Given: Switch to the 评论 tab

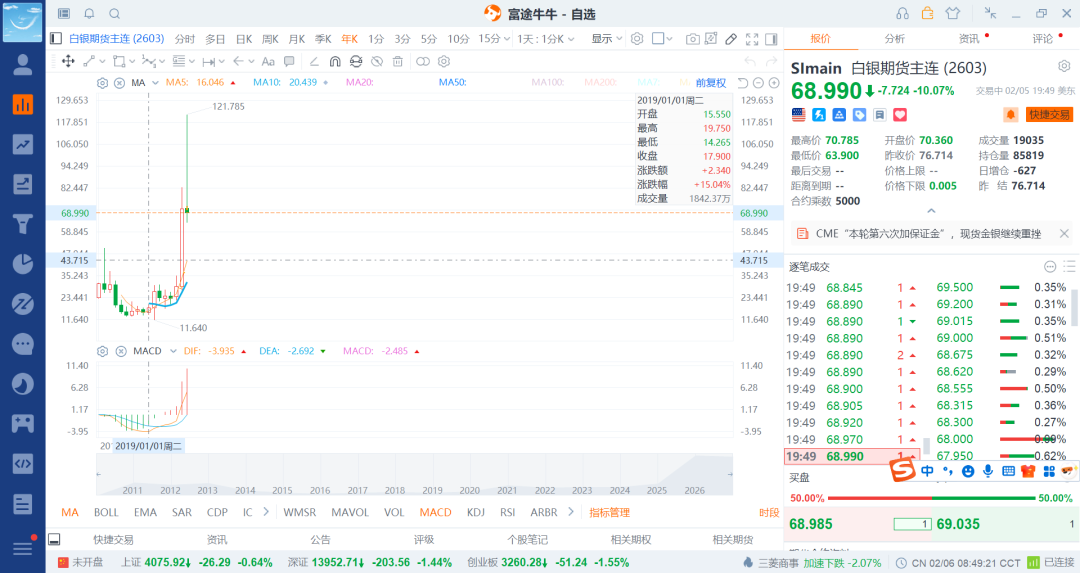Looking at the screenshot, I should point(1042,39).
